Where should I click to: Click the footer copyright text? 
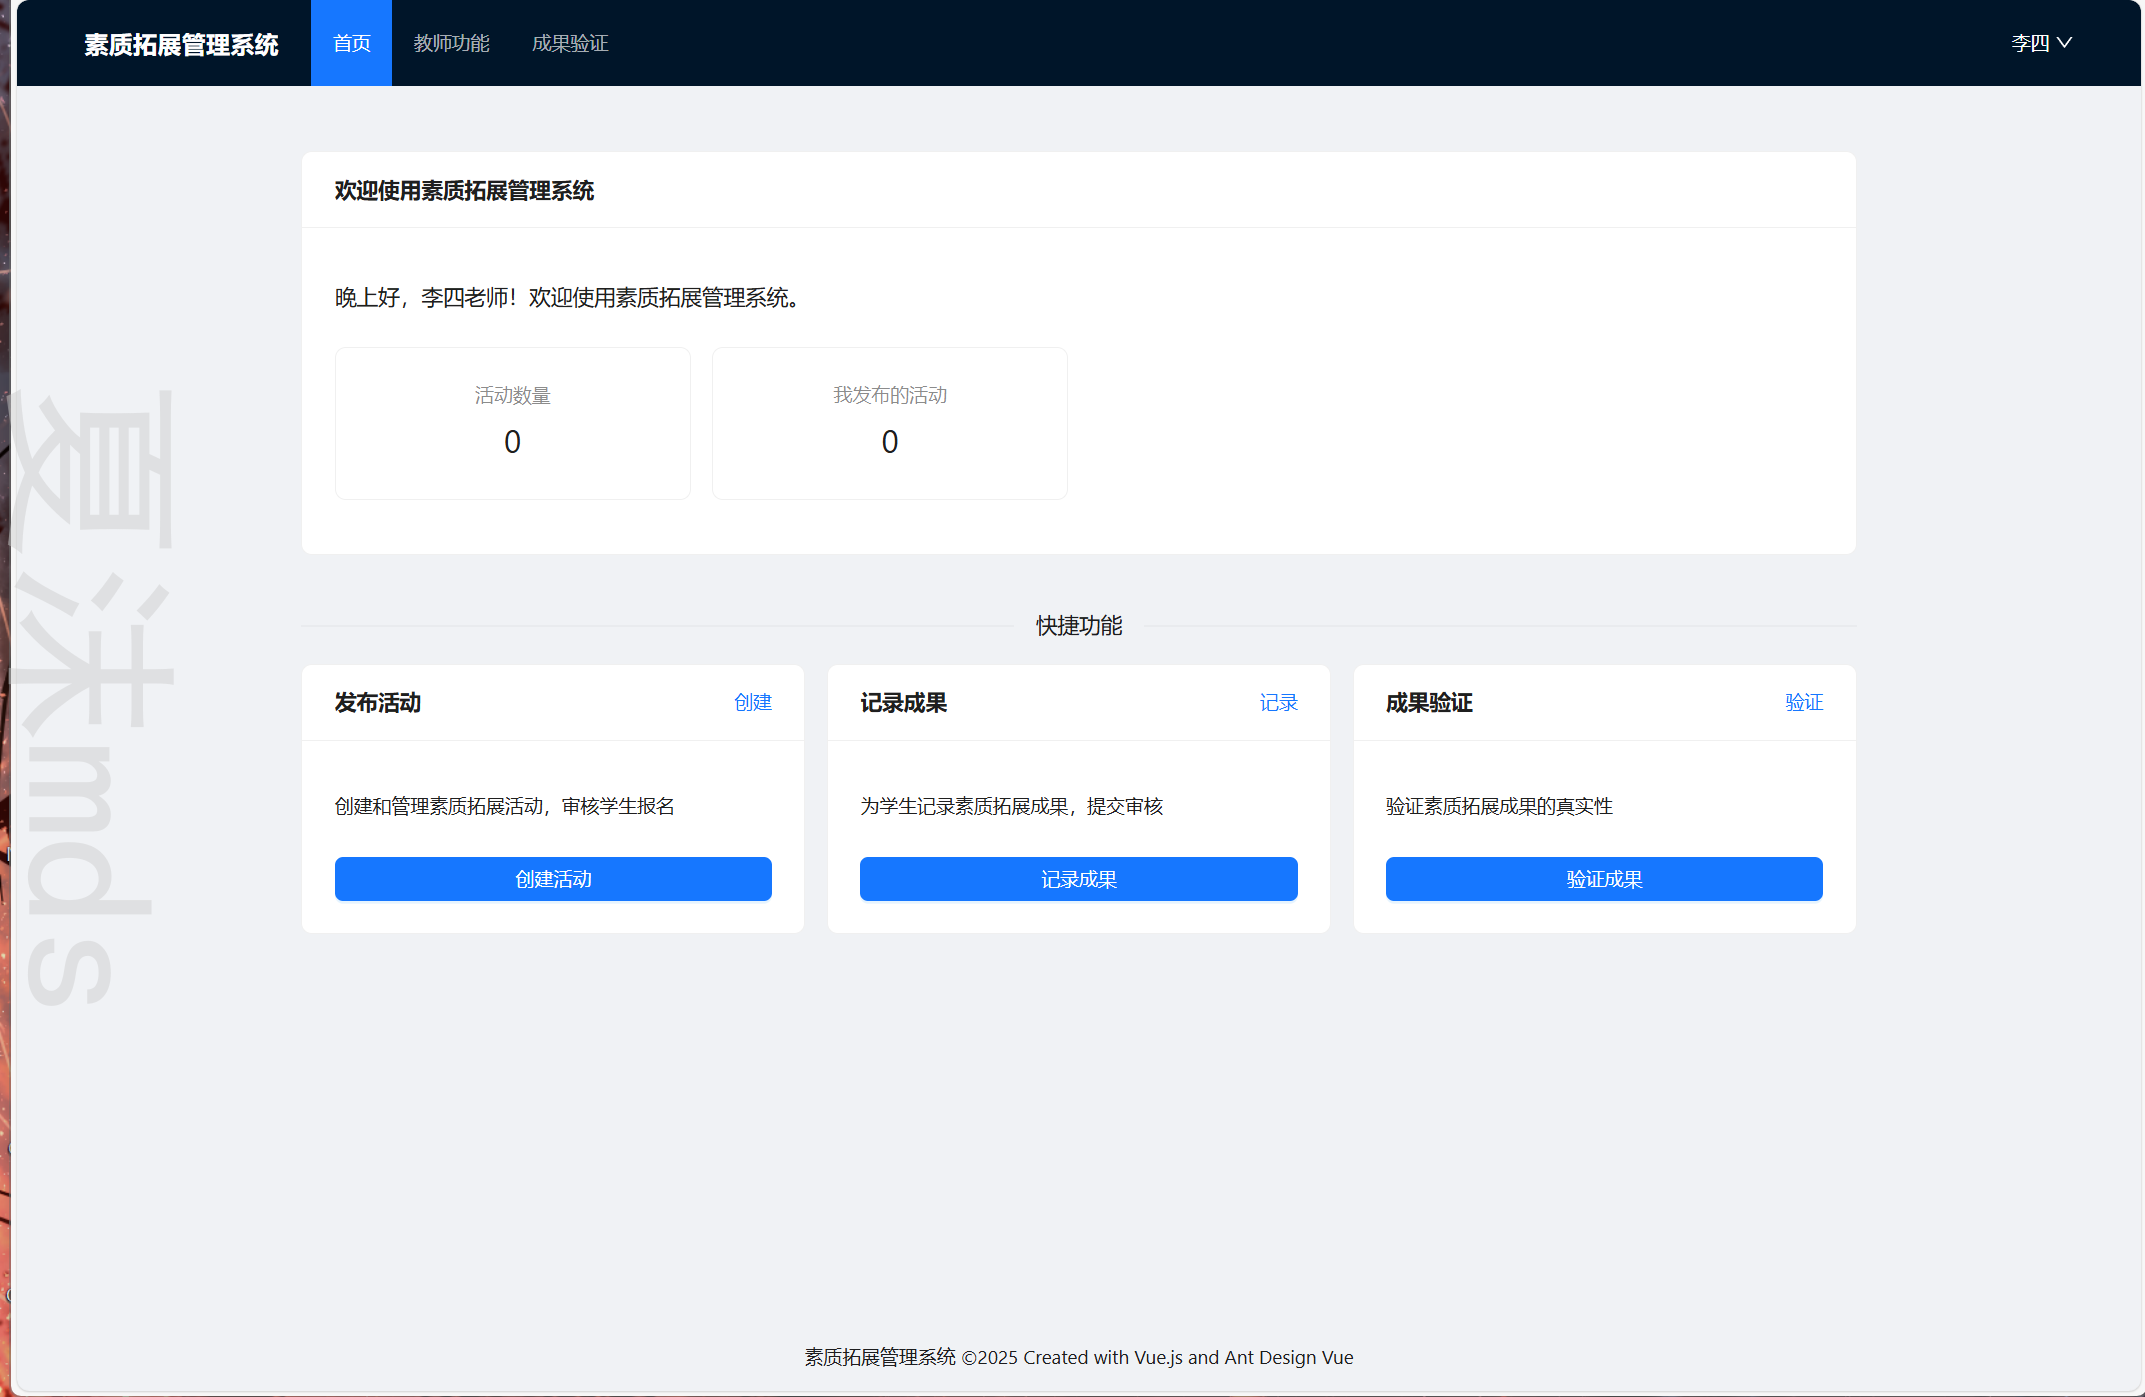coord(1078,1357)
